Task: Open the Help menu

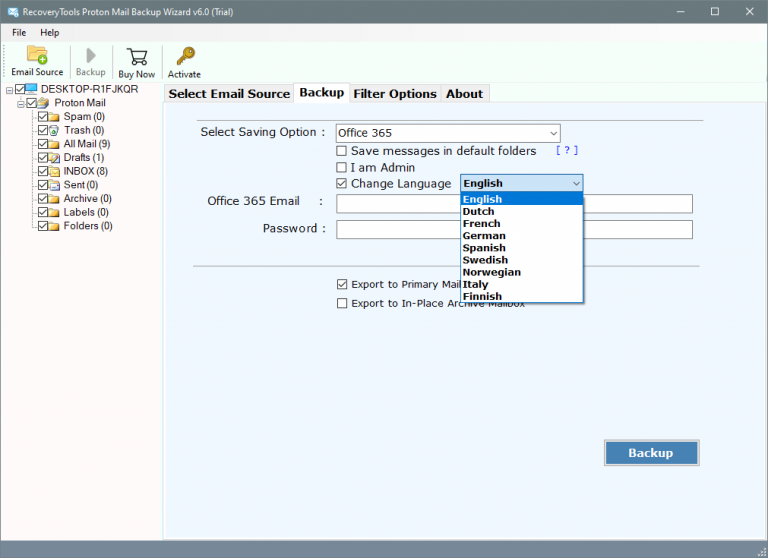Action: click(x=49, y=33)
